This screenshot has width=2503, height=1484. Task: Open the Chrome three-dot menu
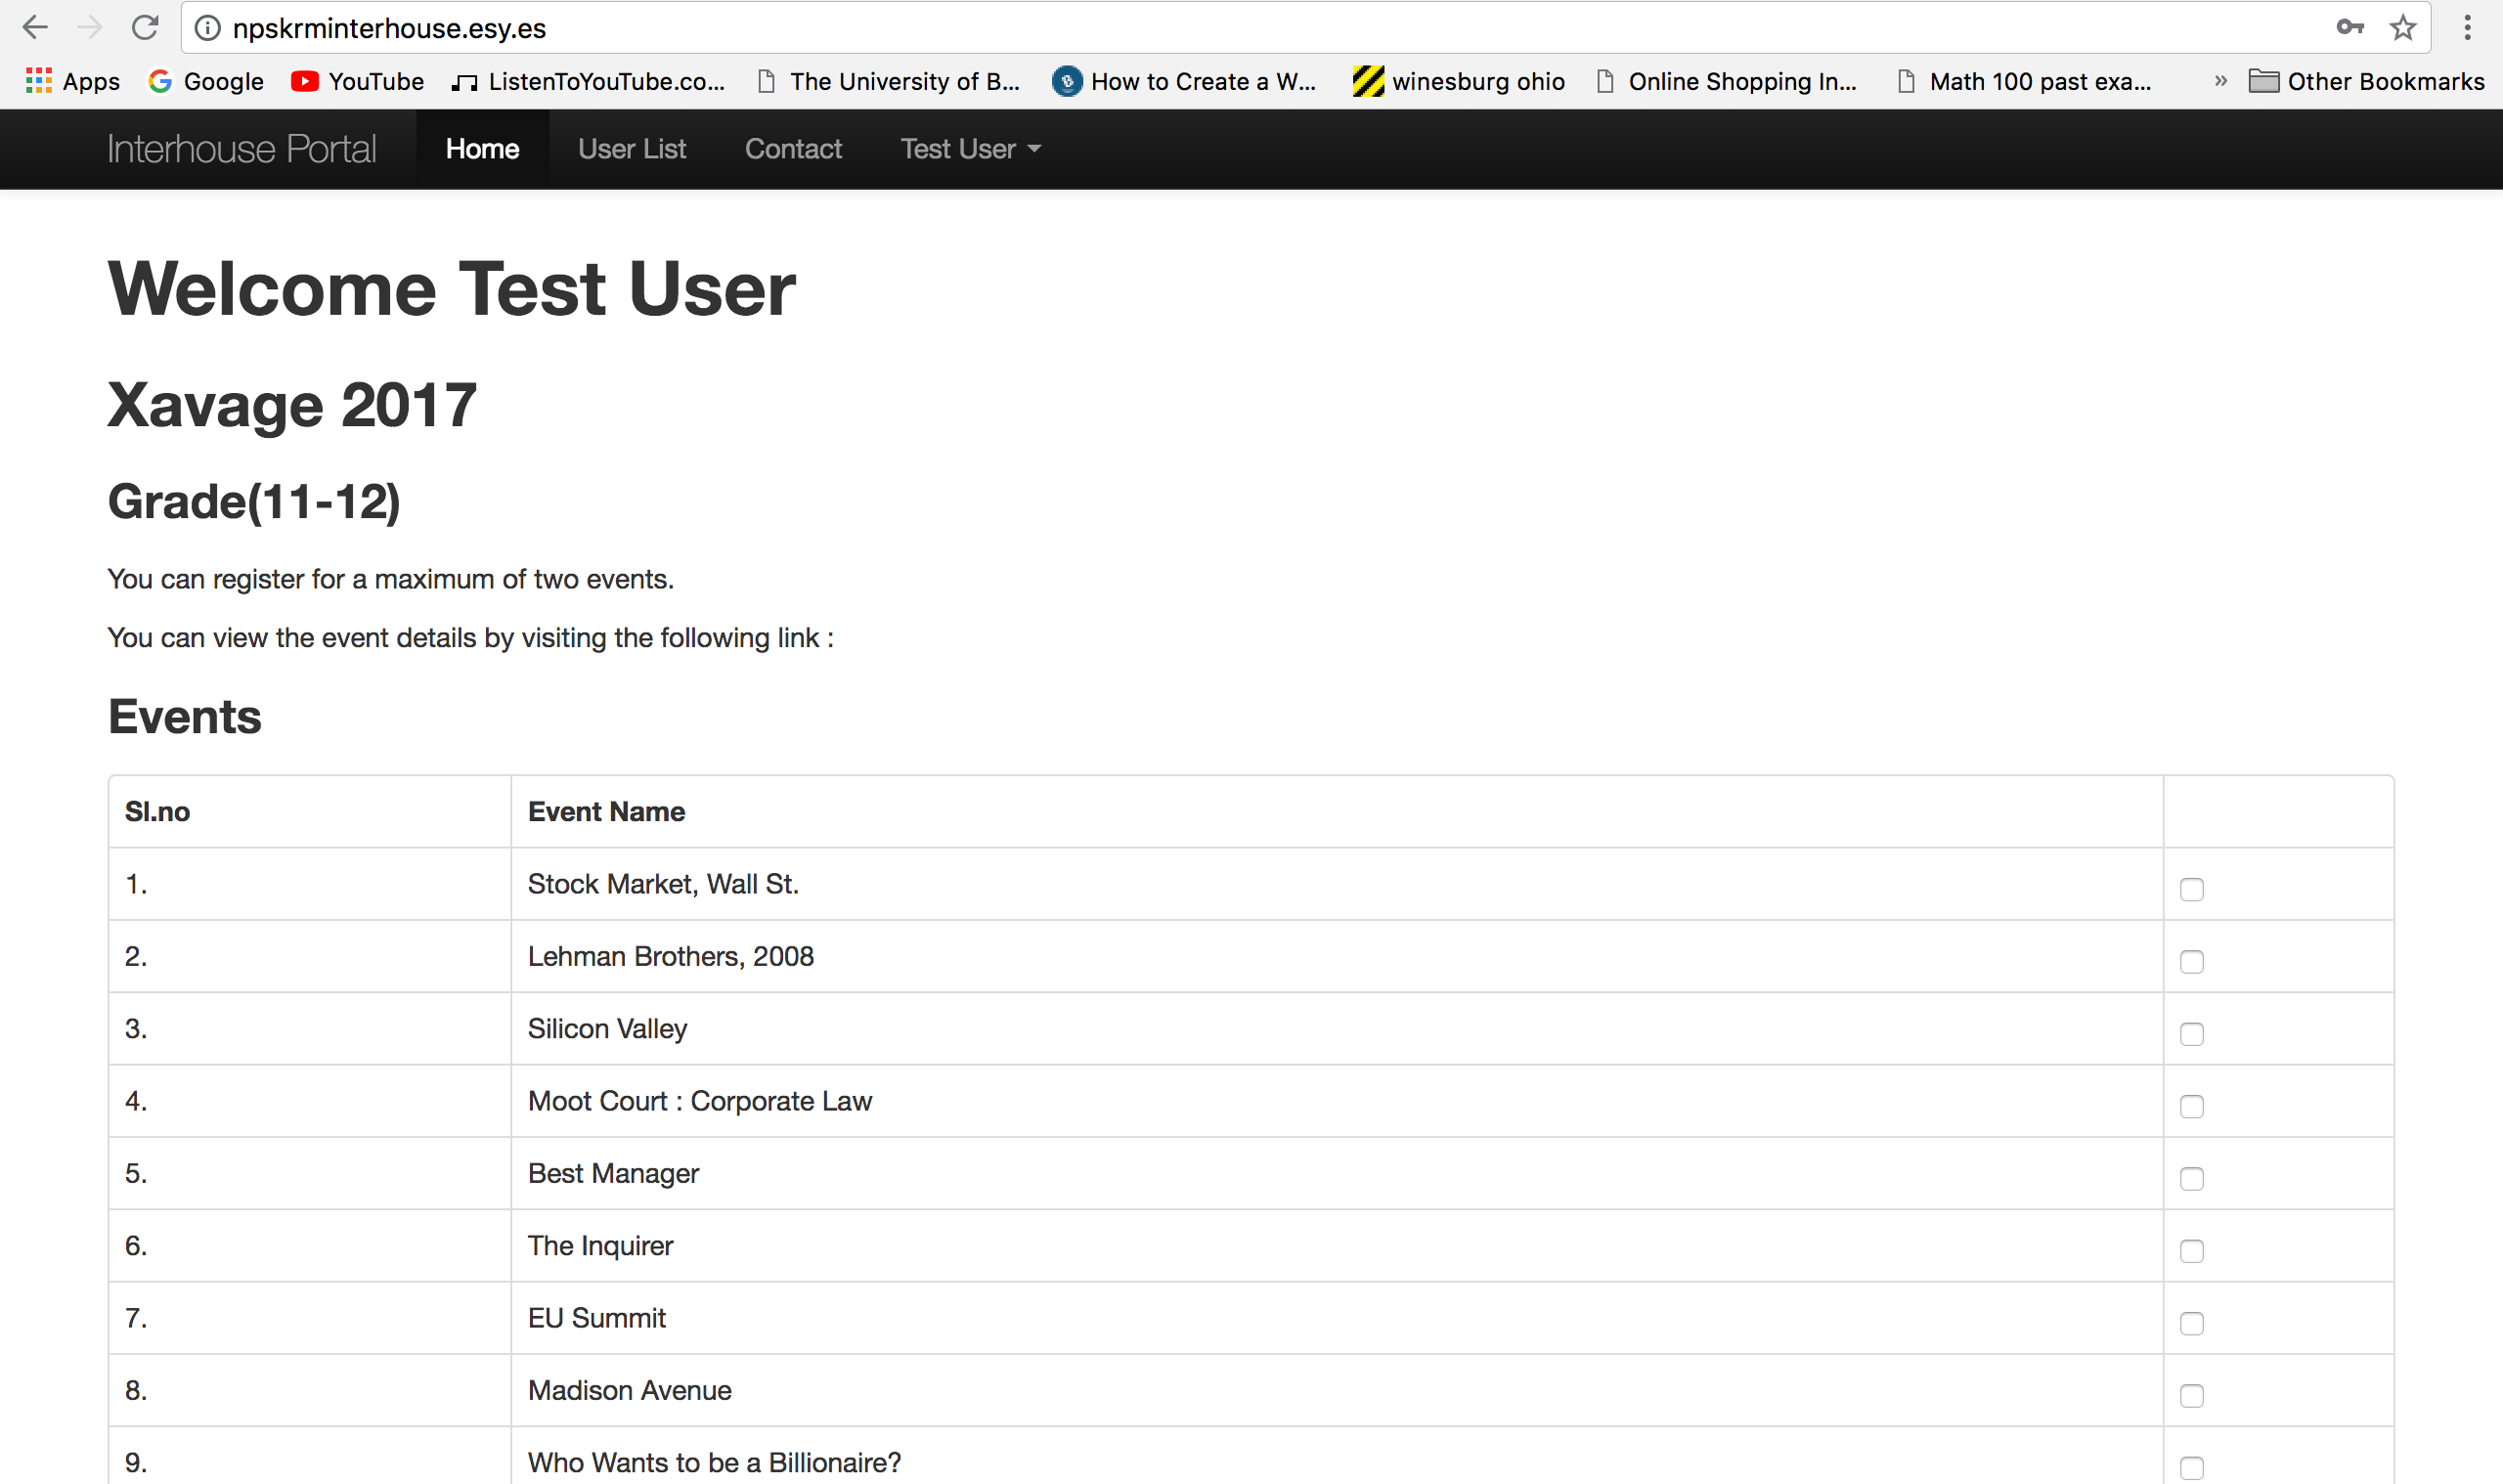pyautogui.click(x=2467, y=28)
